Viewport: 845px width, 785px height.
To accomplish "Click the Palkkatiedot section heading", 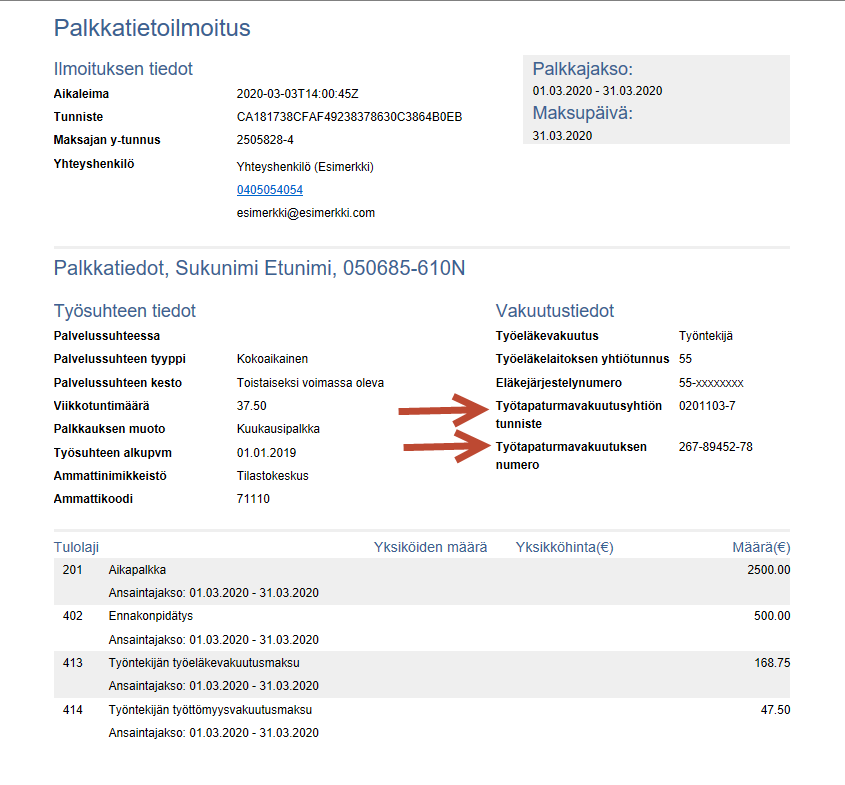I will 259,268.
